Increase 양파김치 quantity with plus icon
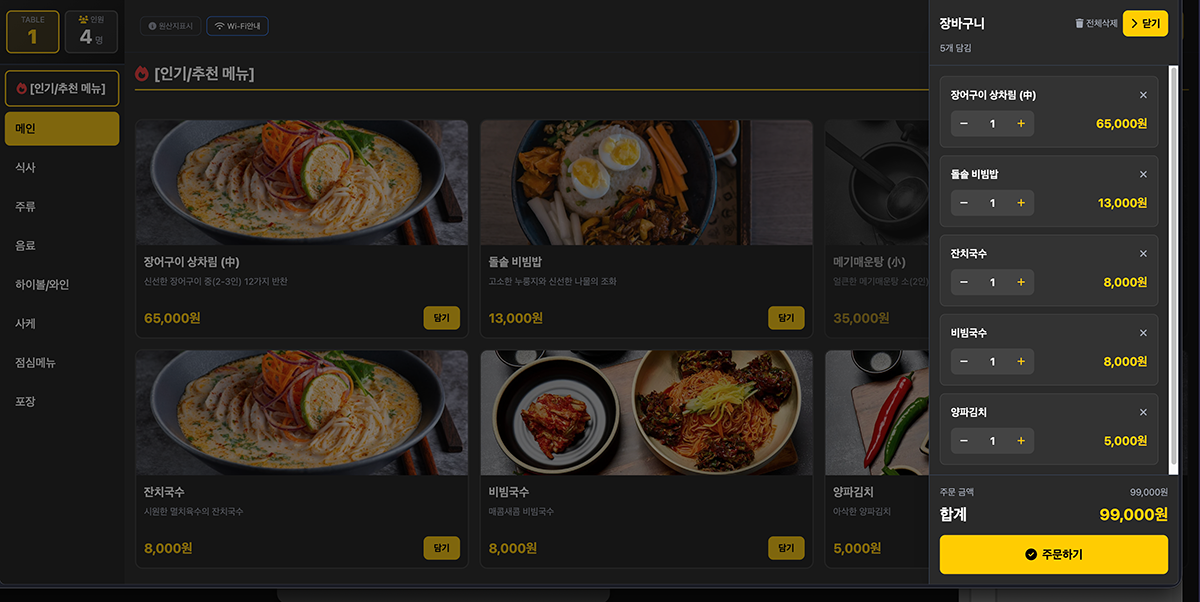1200x602 pixels. pos(1021,441)
